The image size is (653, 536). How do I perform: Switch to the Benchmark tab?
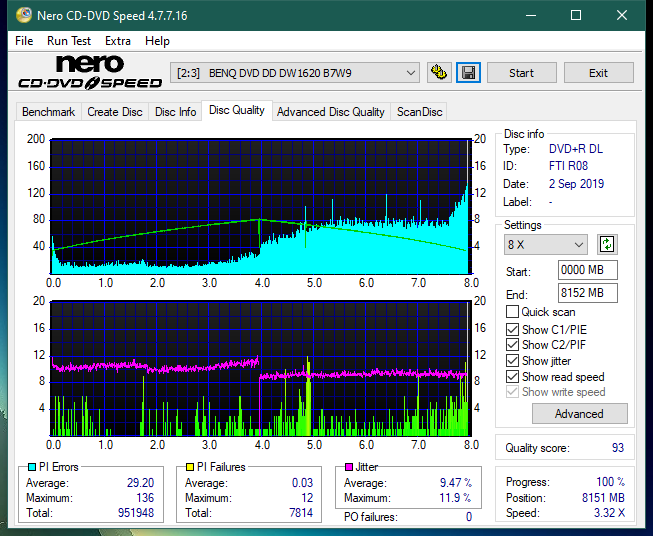(x=49, y=112)
